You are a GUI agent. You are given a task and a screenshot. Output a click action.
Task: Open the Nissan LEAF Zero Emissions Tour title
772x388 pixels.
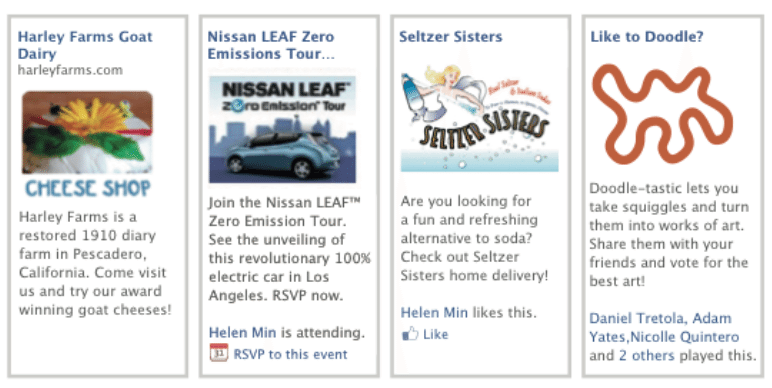pyautogui.click(x=271, y=45)
